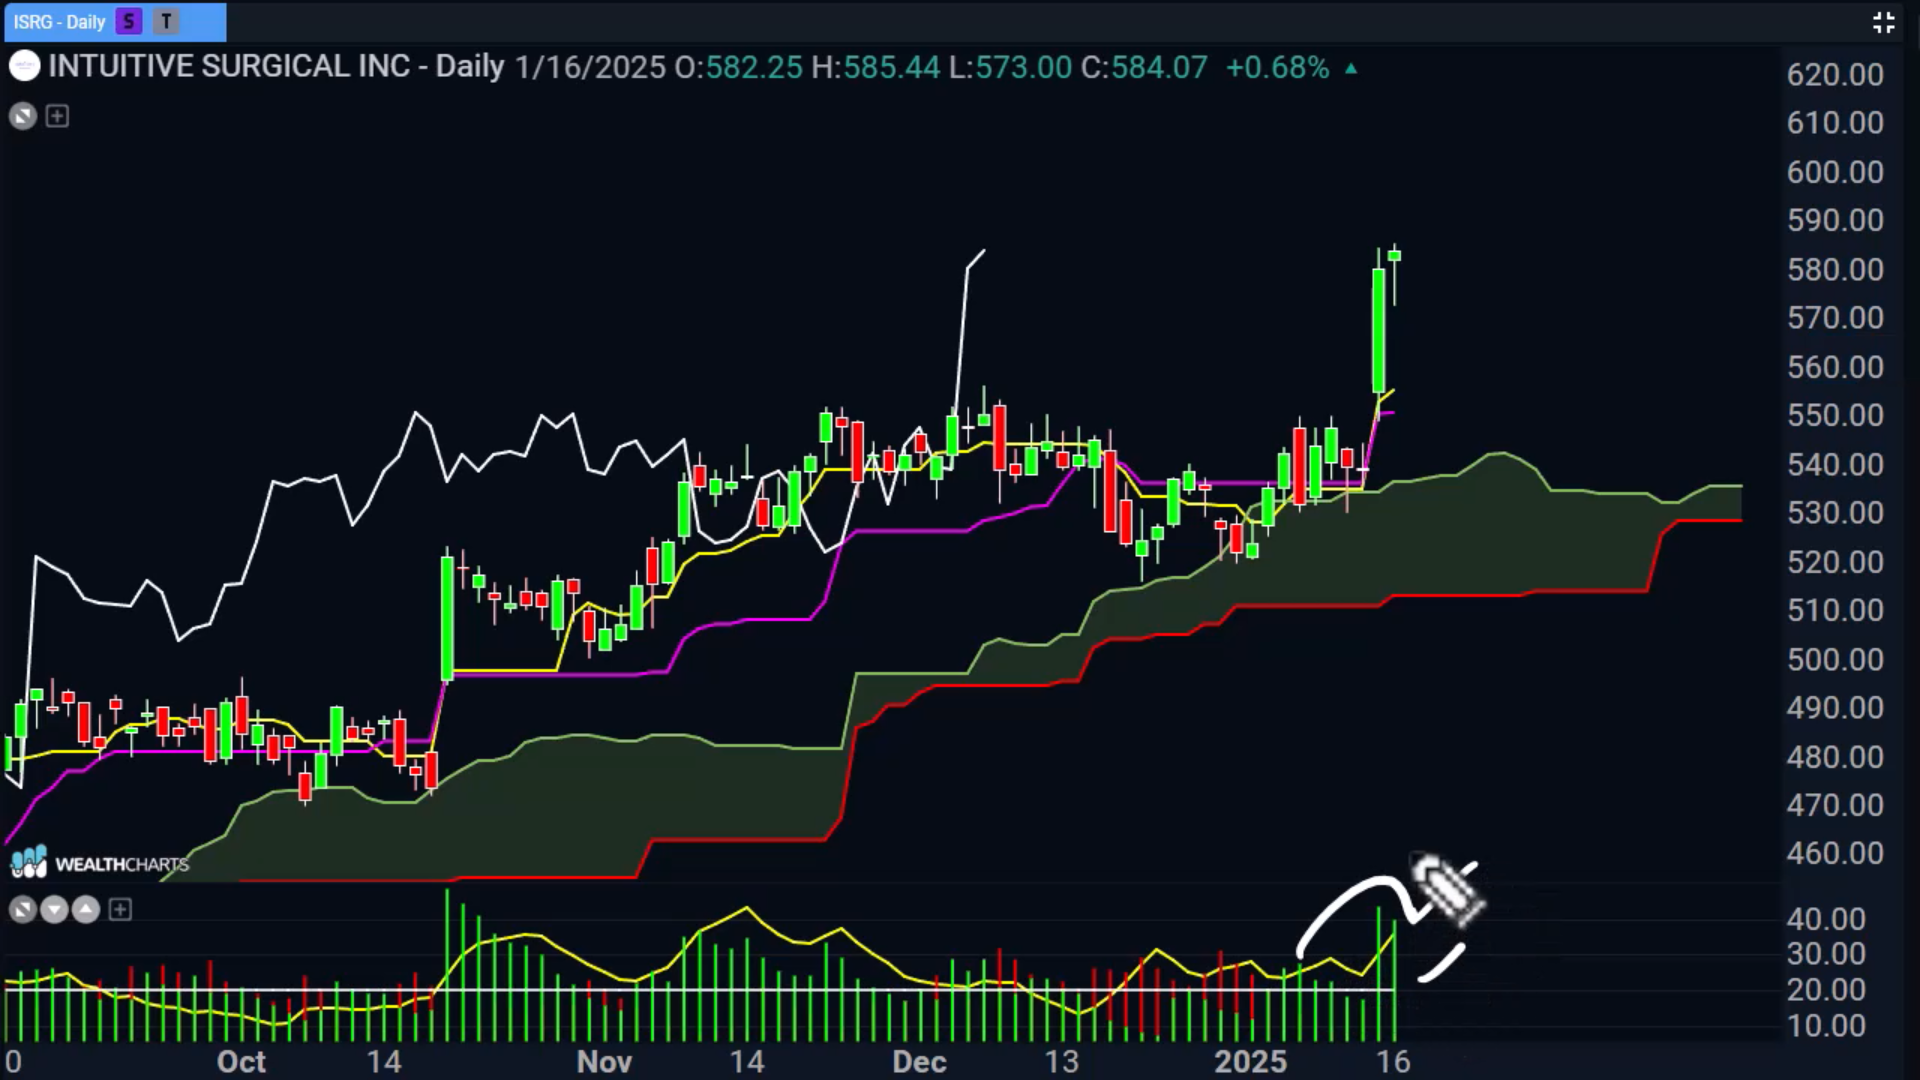Viewport: 1920px width, 1080px height.
Task: Click the 550.00 price axis label
Action: [1835, 415]
